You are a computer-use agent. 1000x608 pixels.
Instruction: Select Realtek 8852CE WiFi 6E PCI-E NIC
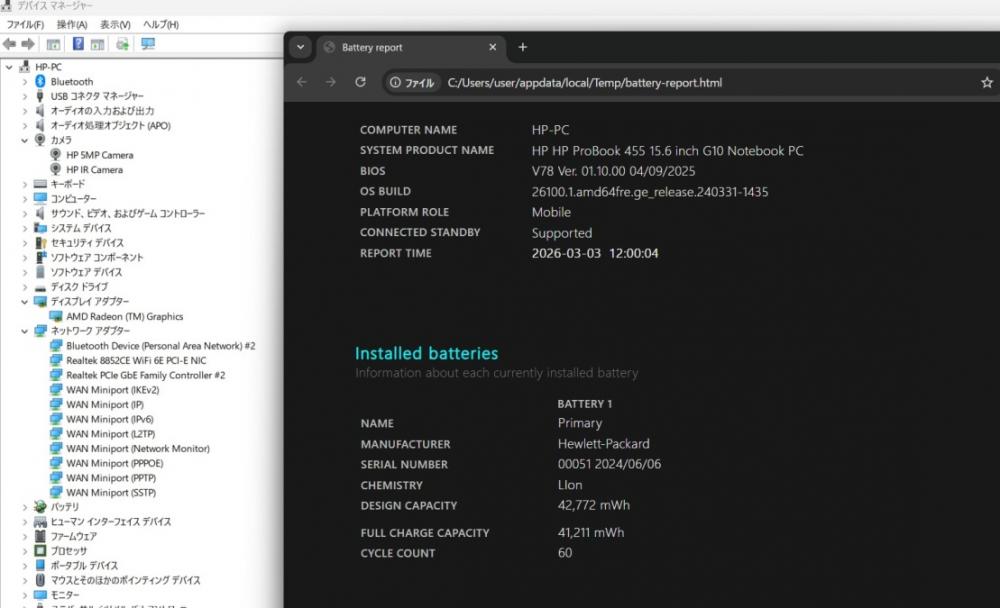tap(136, 360)
